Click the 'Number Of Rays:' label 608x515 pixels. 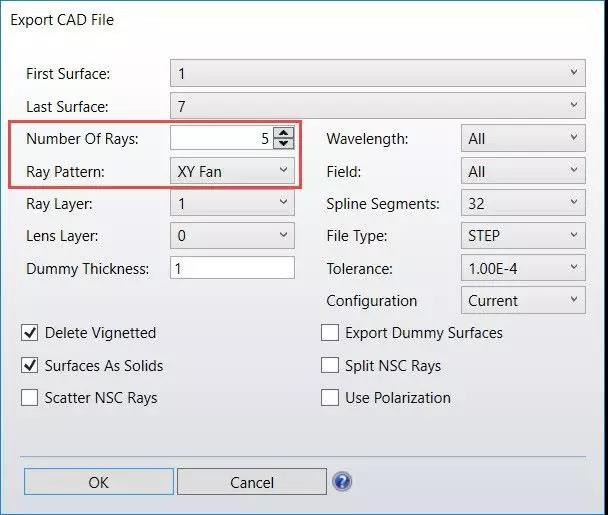click(x=82, y=139)
